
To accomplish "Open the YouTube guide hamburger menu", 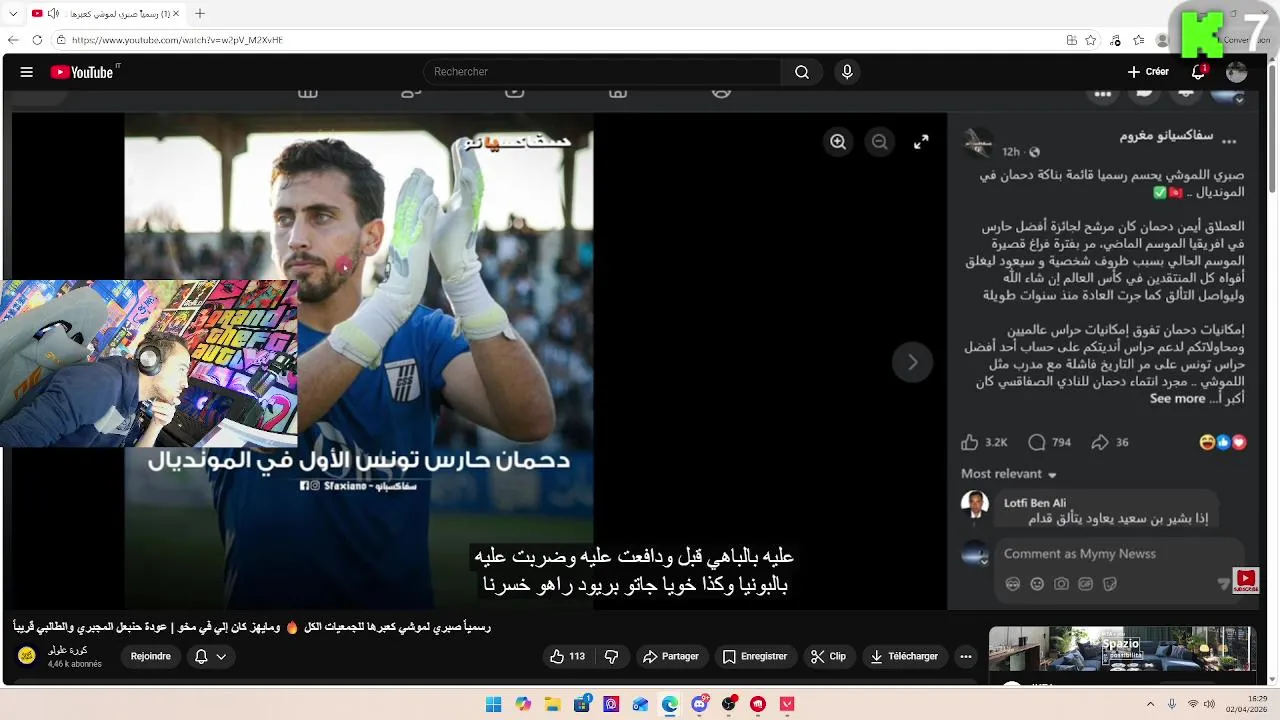I will (x=27, y=72).
